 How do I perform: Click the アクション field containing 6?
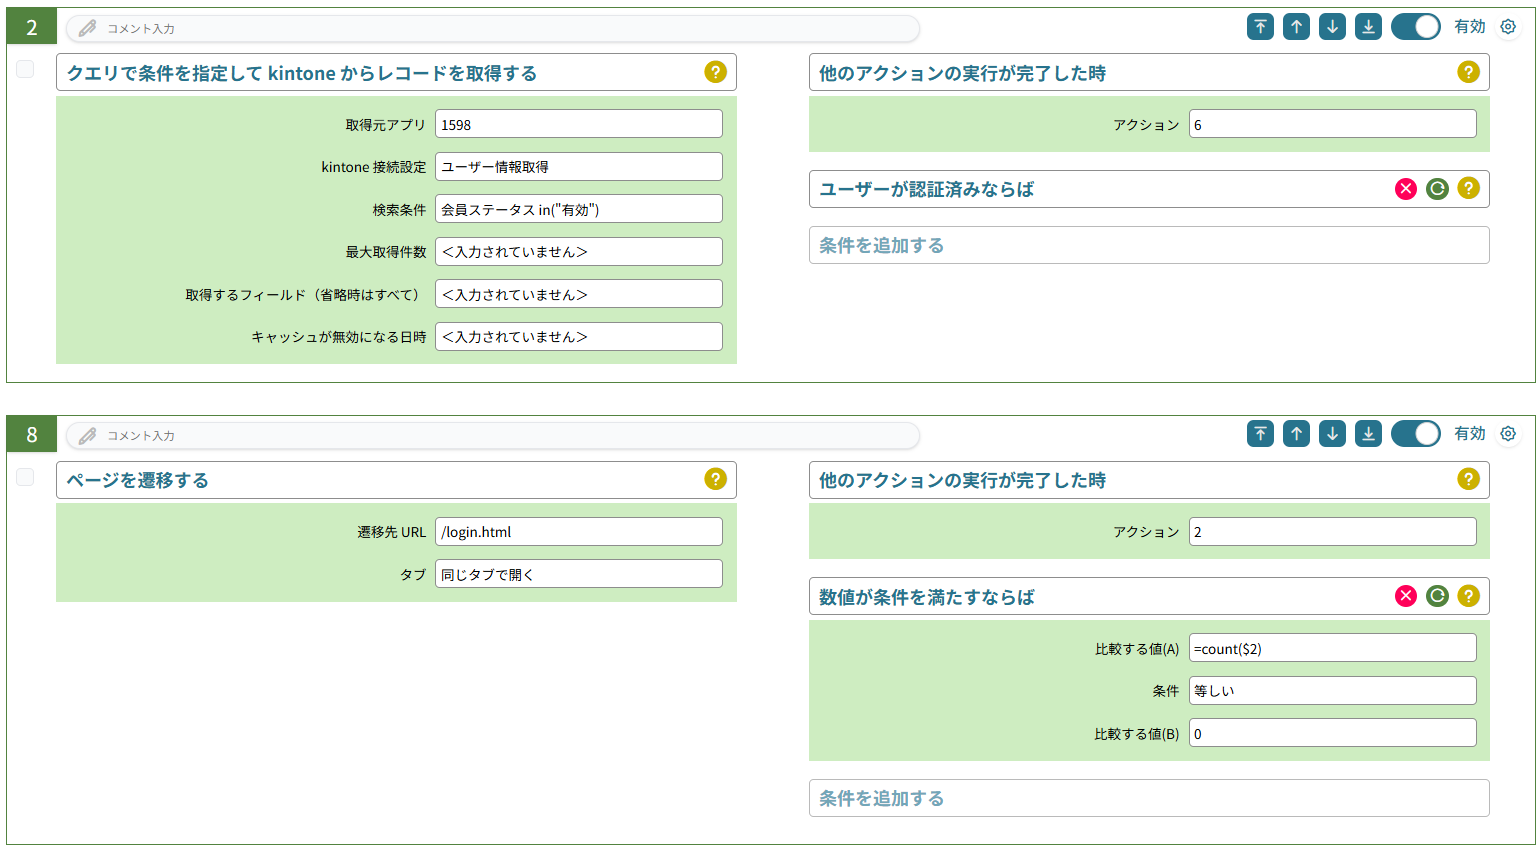pyautogui.click(x=1332, y=124)
